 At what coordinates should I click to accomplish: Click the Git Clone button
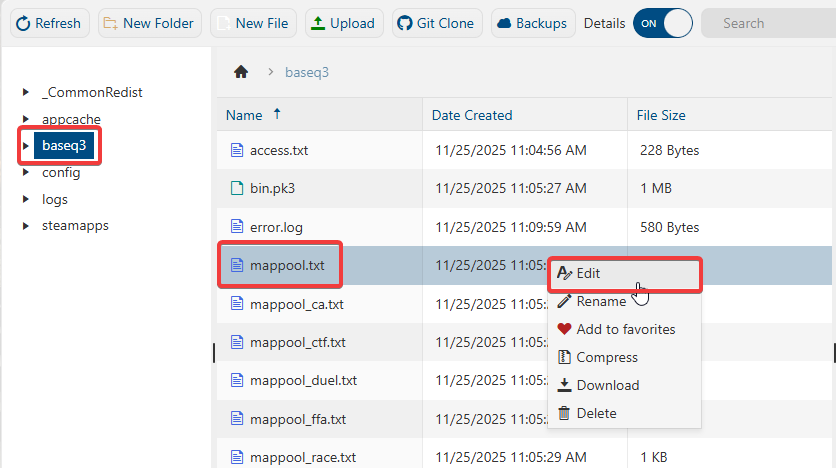pyautogui.click(x=437, y=23)
